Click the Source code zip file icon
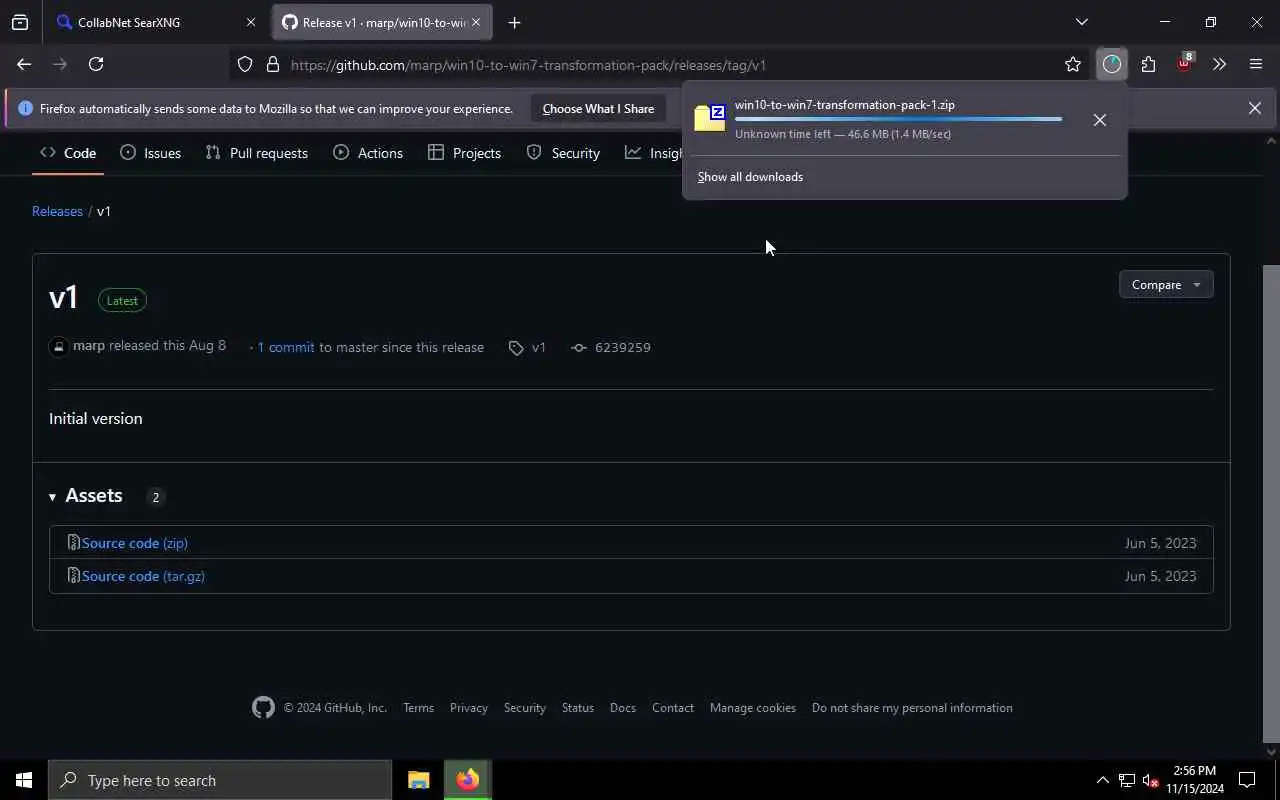The width and height of the screenshot is (1280, 800). click(73, 543)
